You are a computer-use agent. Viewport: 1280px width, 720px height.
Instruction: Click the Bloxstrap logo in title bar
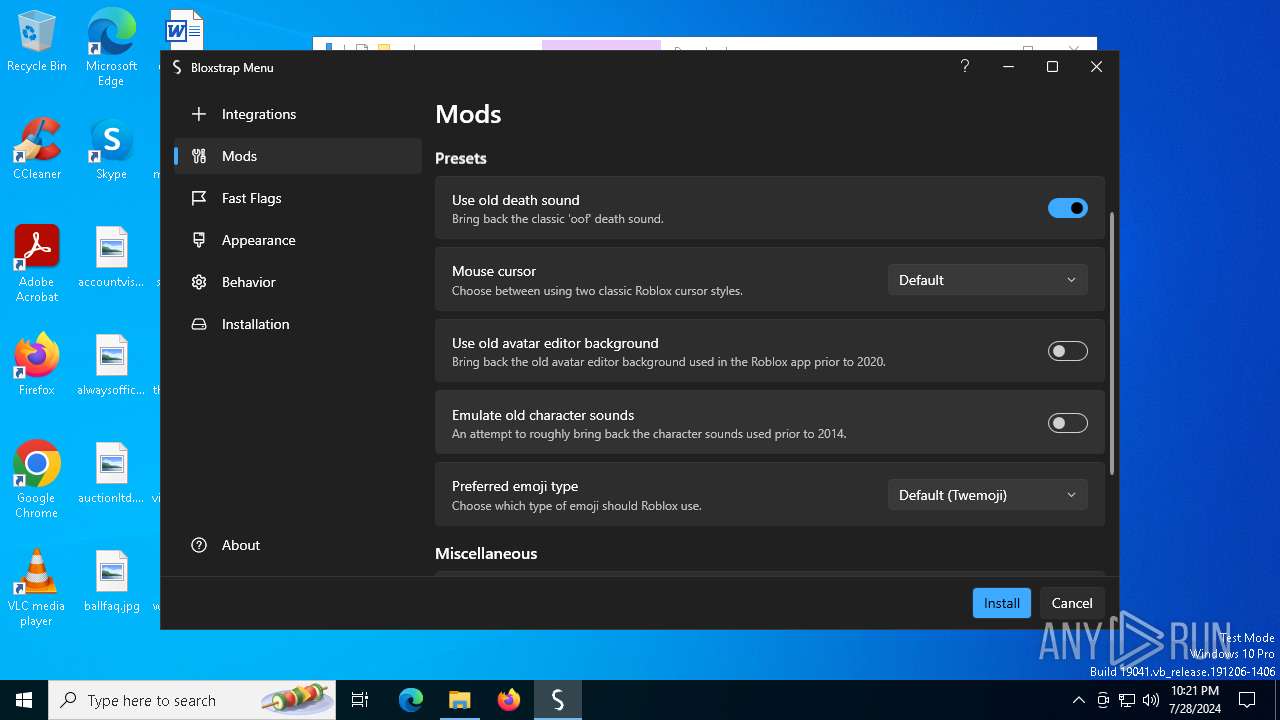pos(177,67)
